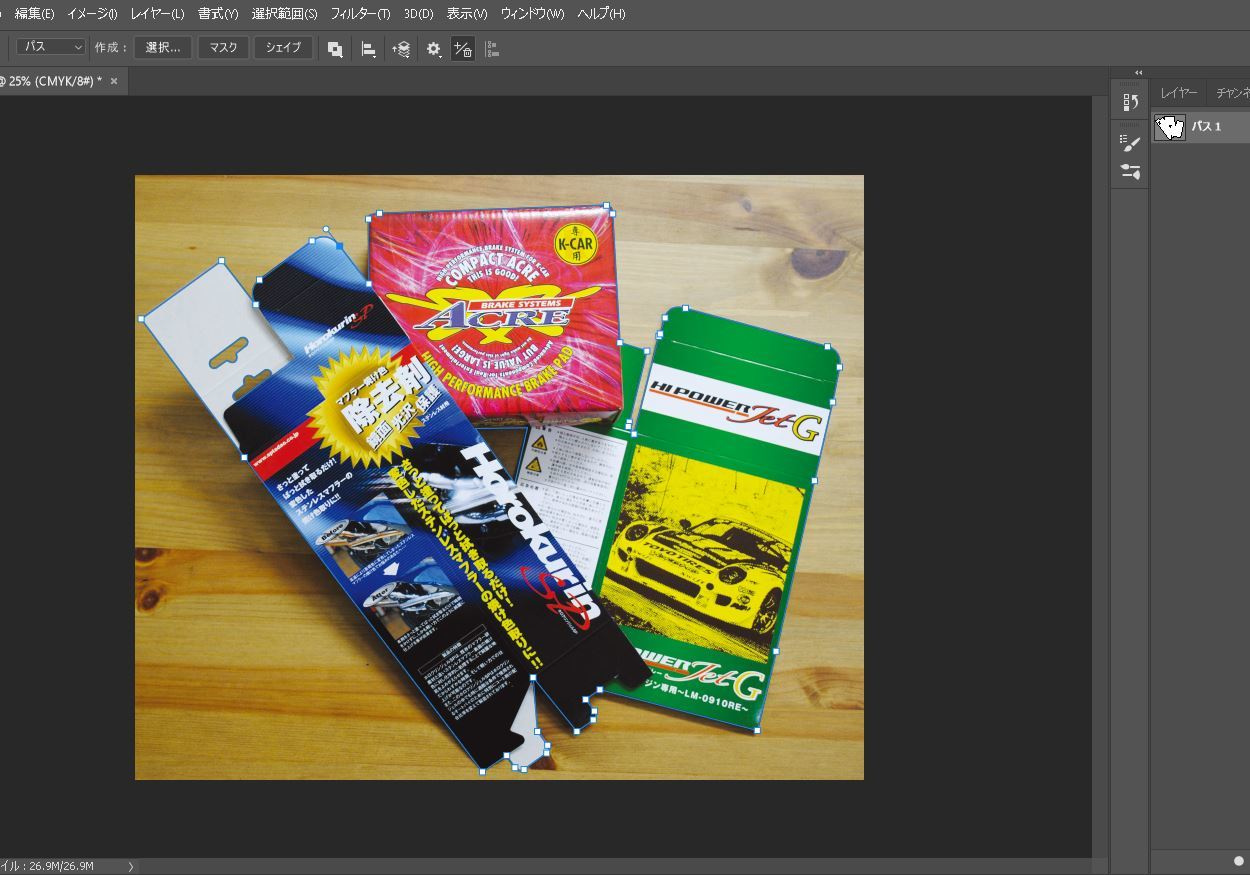Expand the status bar info arrow
The image size is (1250, 875).
[x=131, y=866]
